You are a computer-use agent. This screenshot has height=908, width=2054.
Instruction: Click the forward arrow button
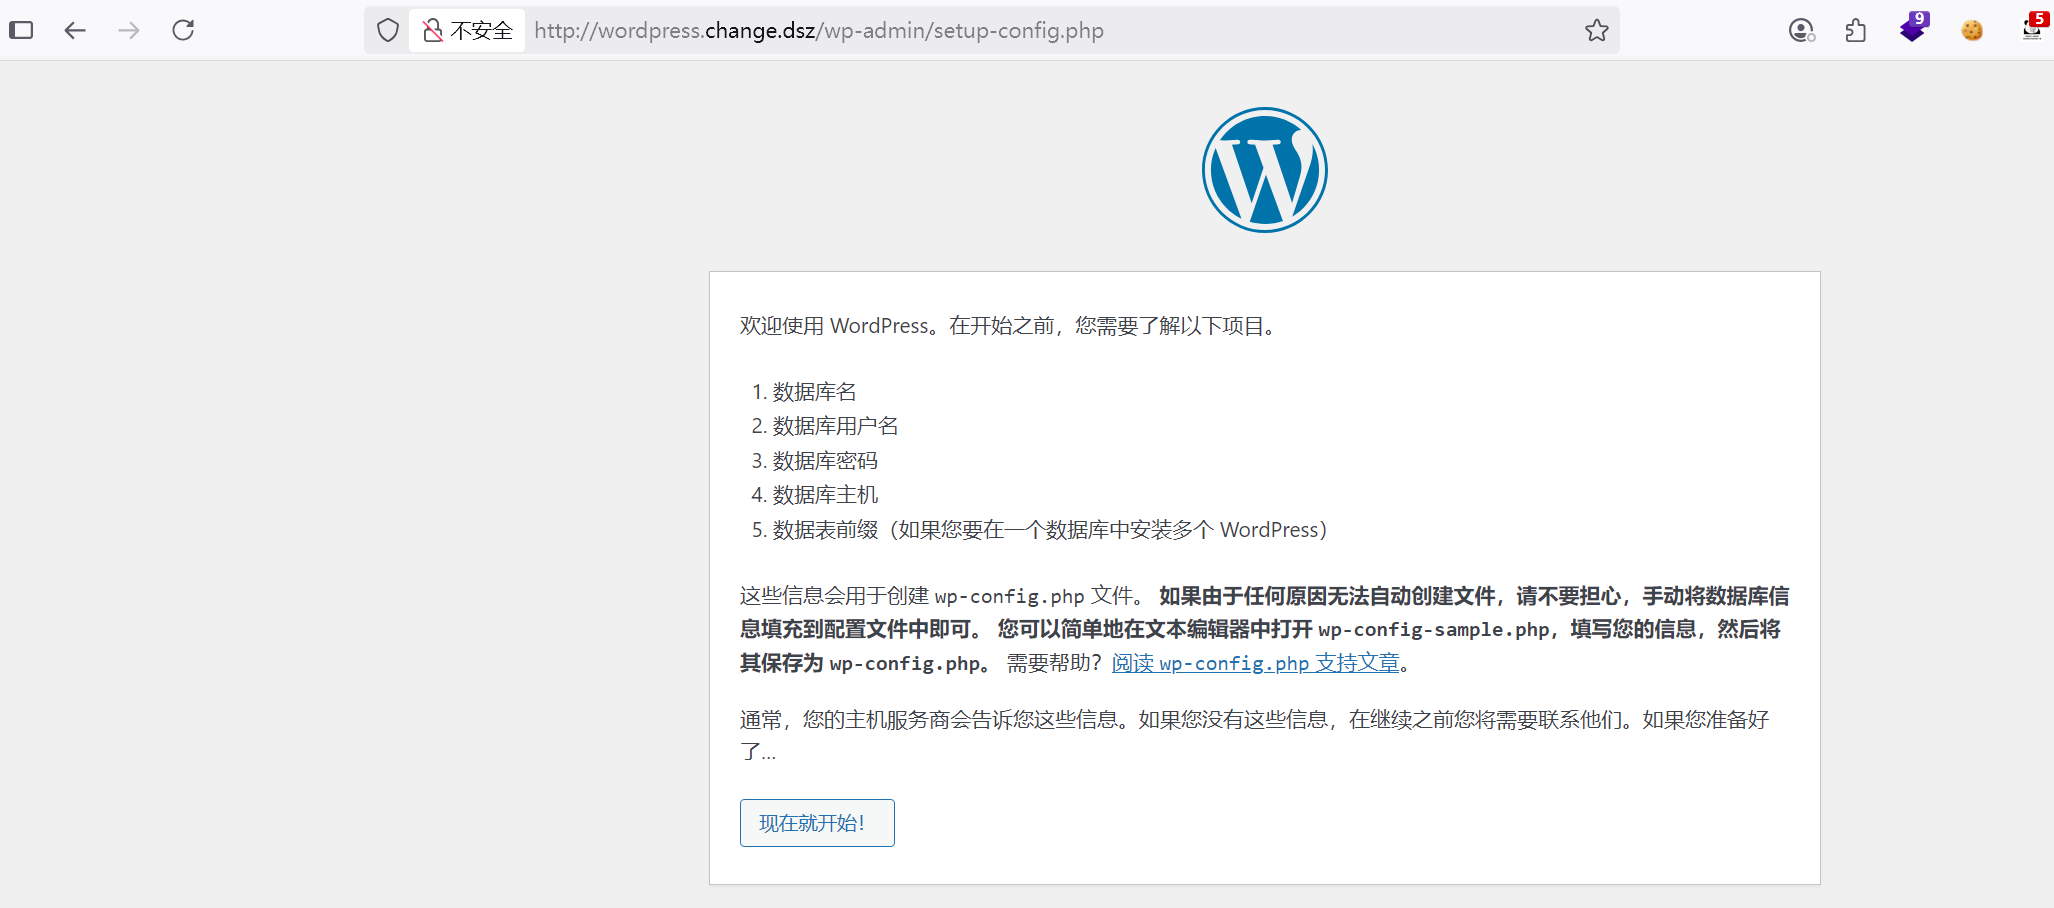(x=129, y=30)
